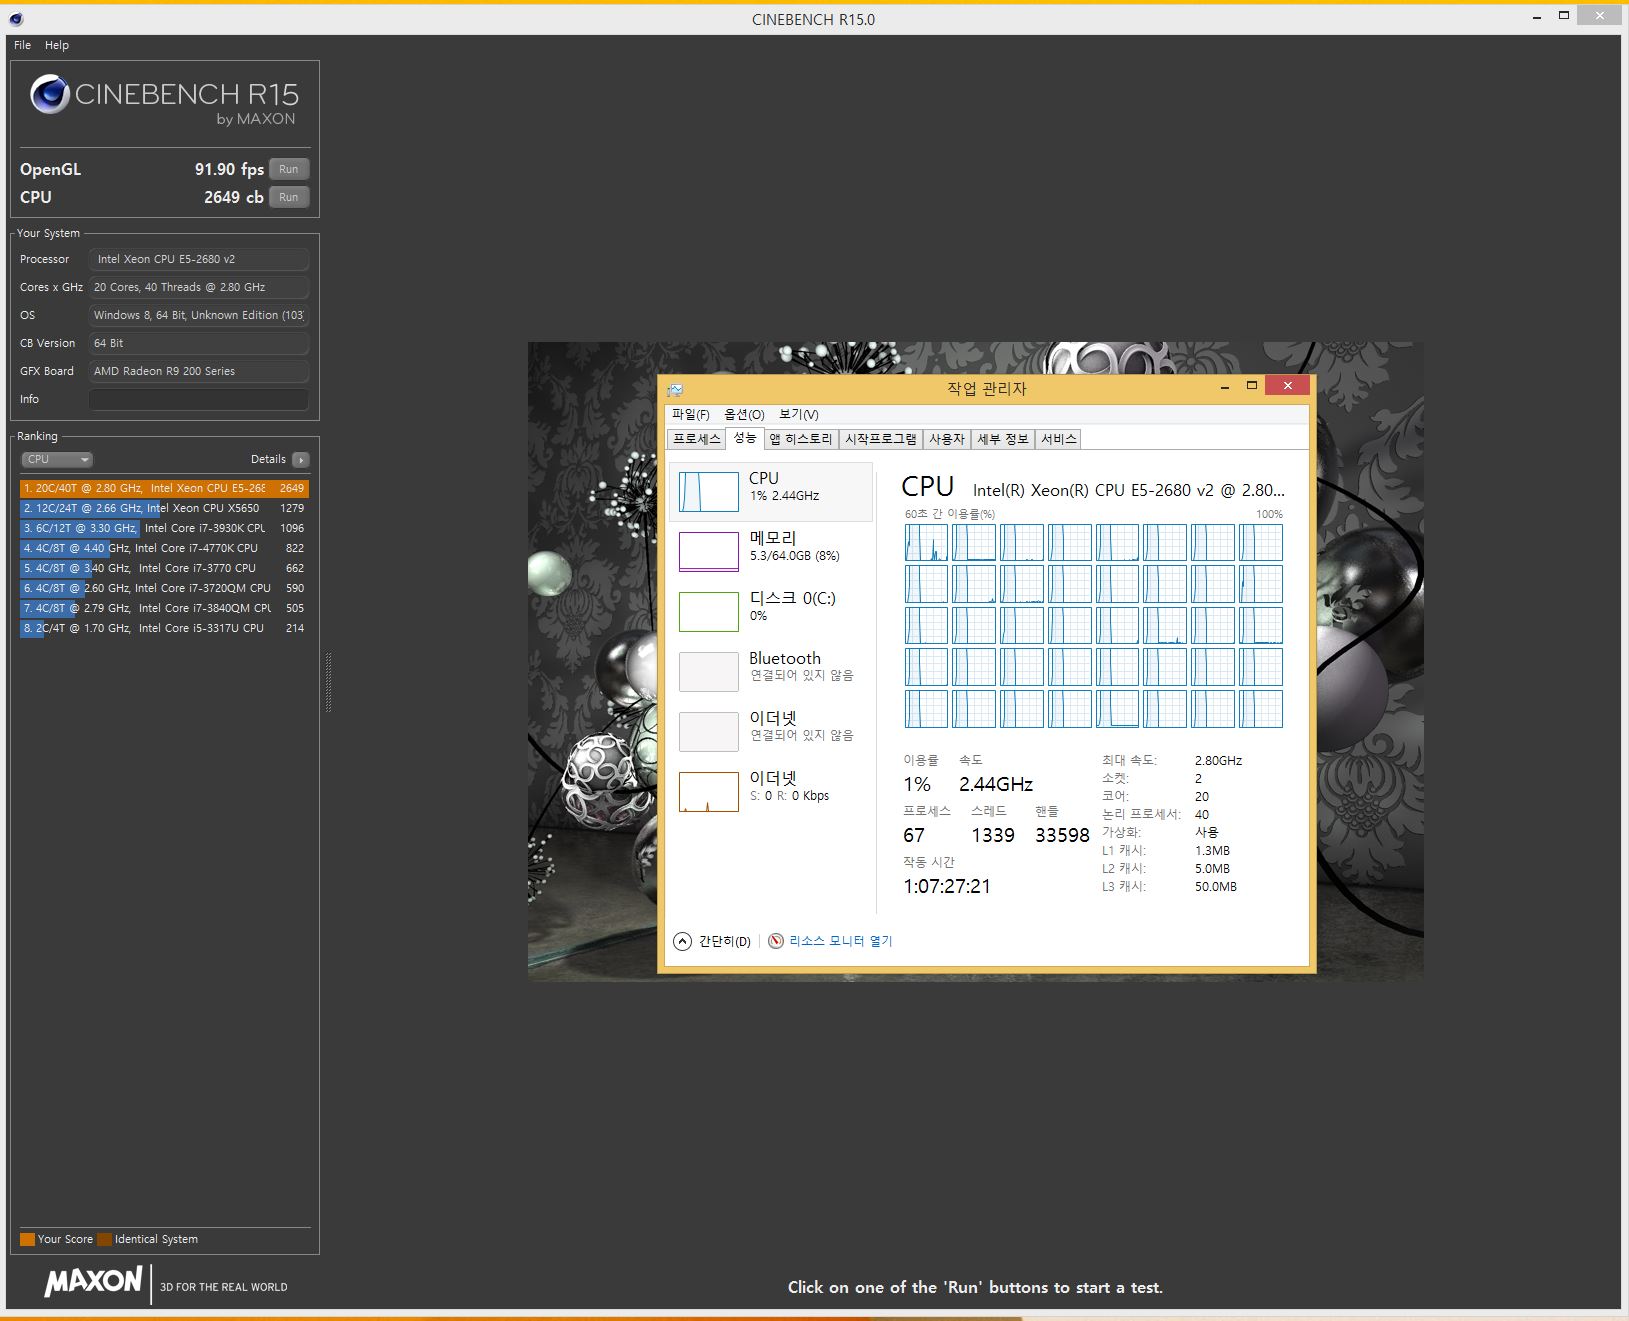Select ranking row Intel Core i7-4770K
Image resolution: width=1629 pixels, height=1321 pixels.
[x=164, y=548]
